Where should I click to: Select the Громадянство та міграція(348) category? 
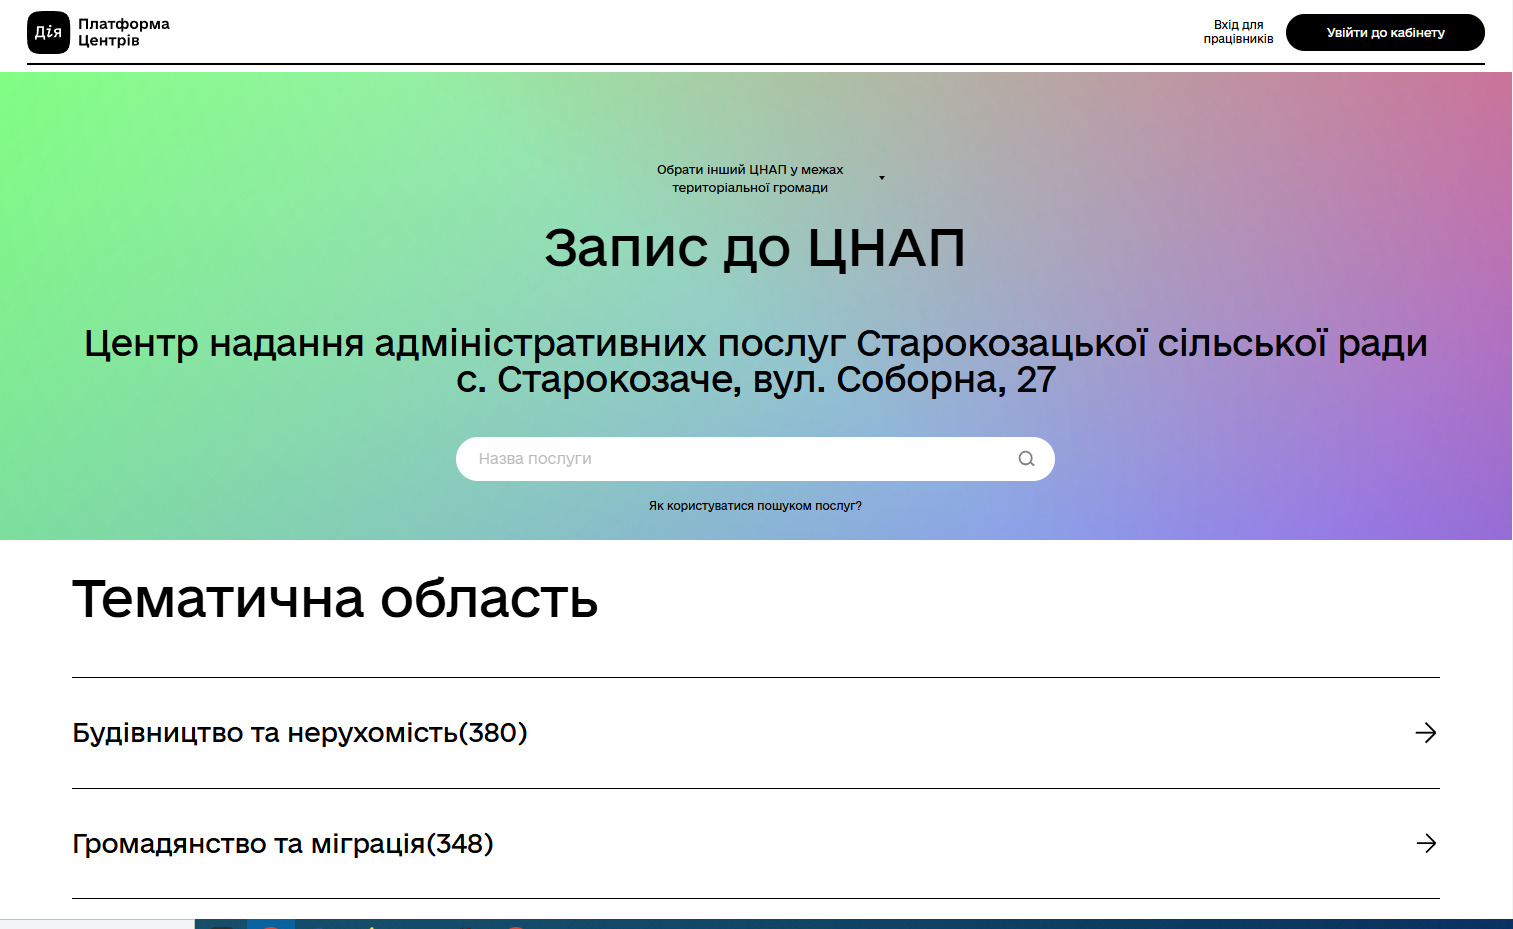click(x=283, y=844)
